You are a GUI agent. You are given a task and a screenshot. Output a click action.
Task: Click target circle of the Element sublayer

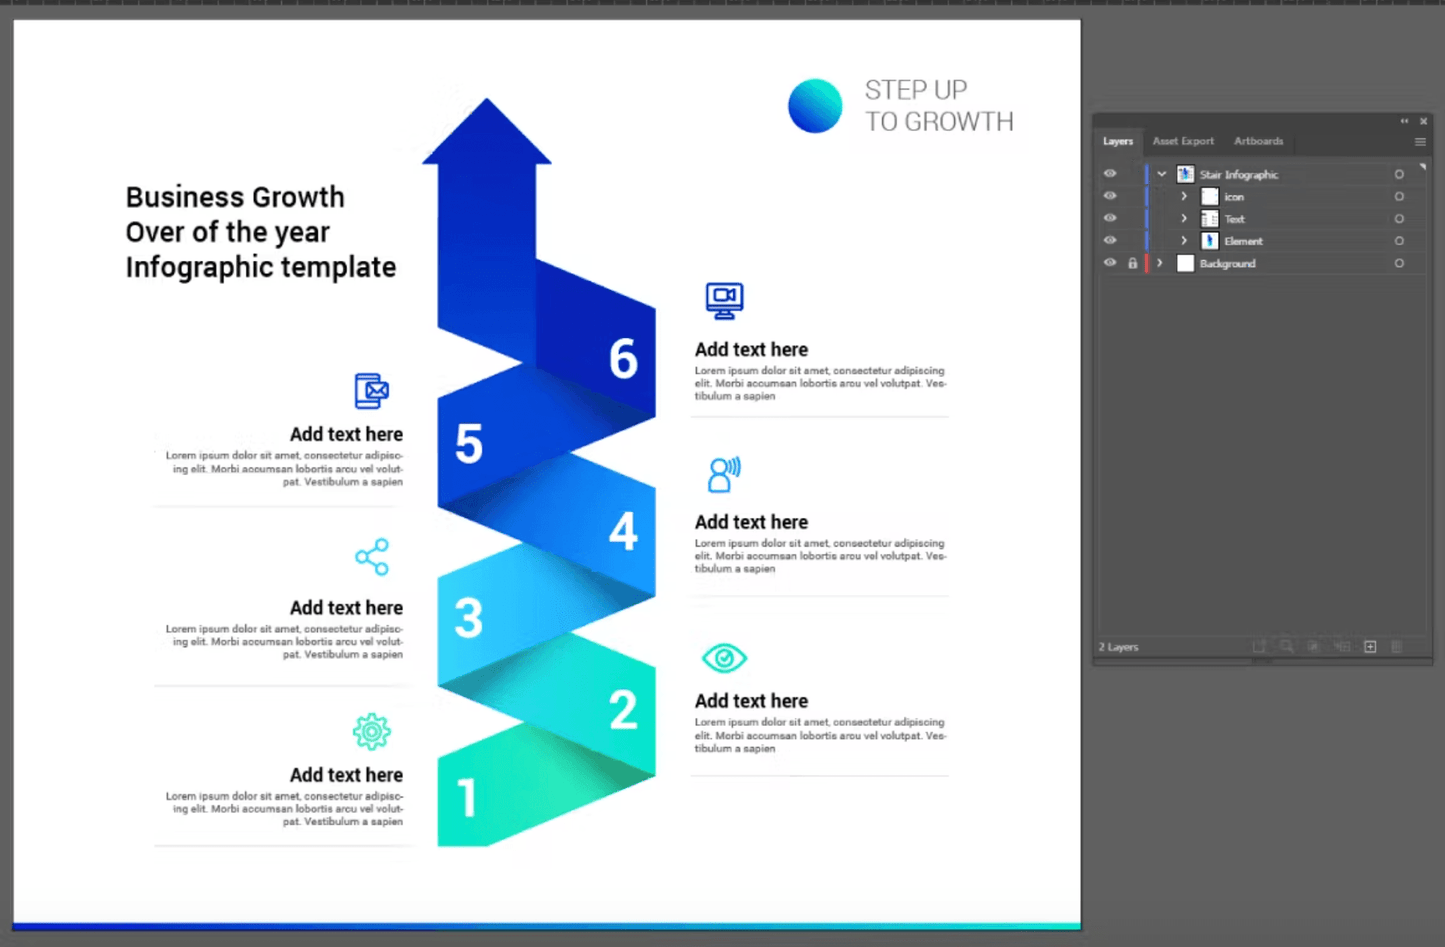click(x=1399, y=241)
